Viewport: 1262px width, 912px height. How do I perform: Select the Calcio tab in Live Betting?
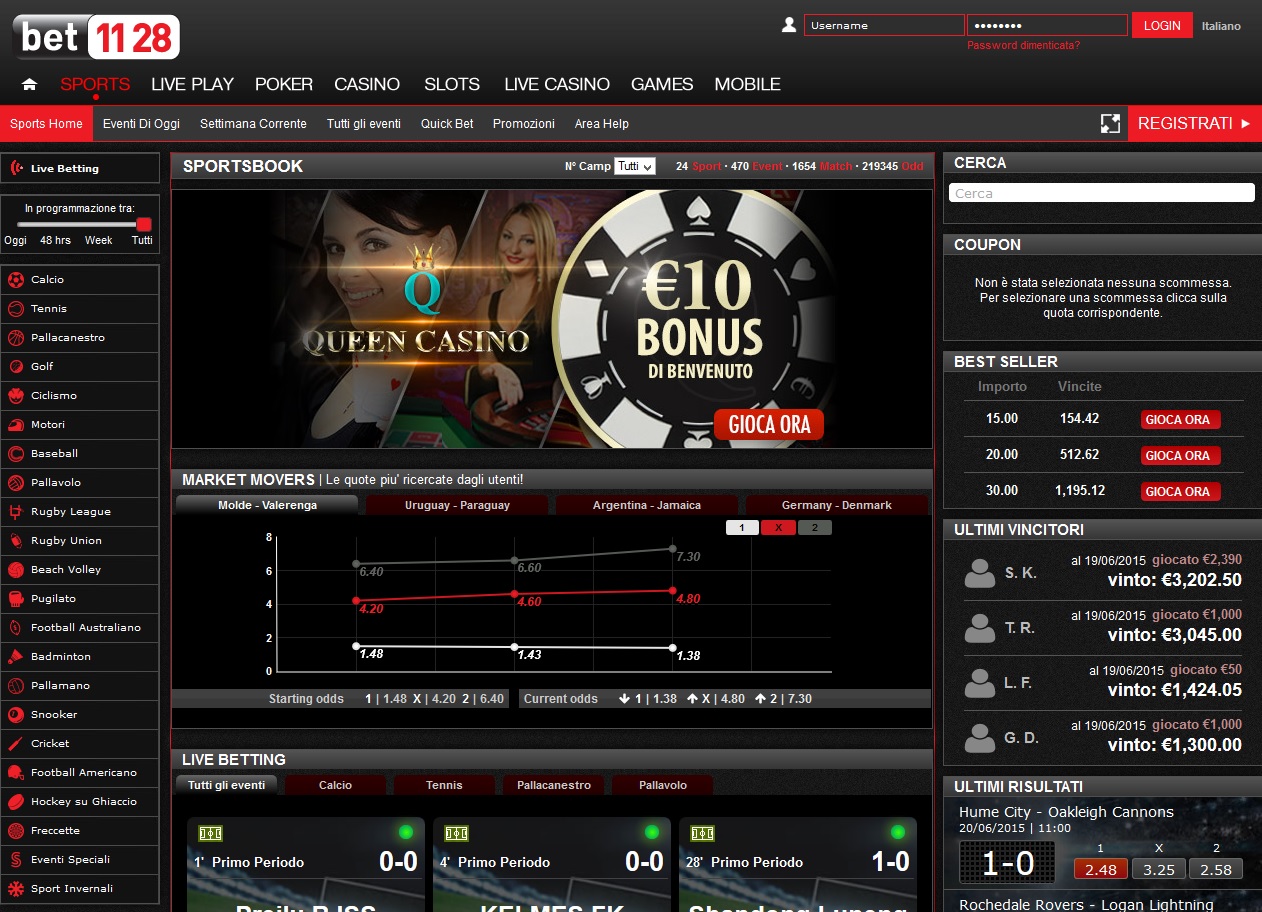tap(335, 785)
